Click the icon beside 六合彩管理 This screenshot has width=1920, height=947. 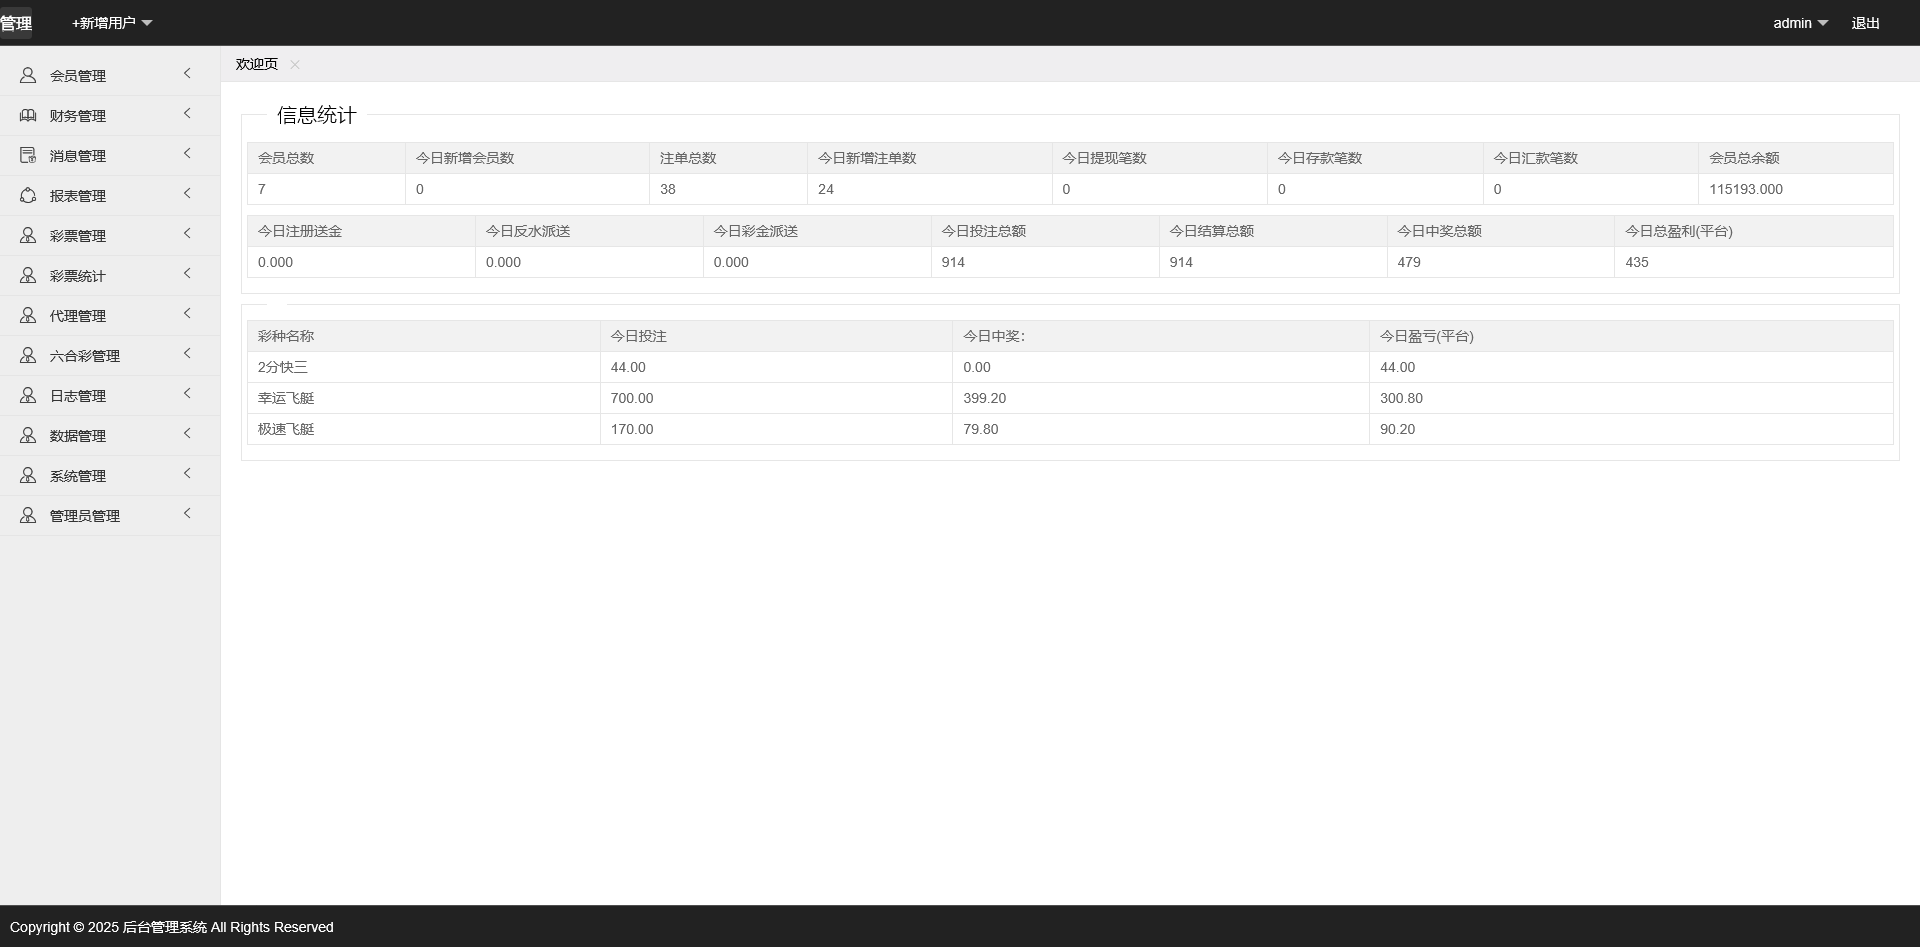click(28, 355)
